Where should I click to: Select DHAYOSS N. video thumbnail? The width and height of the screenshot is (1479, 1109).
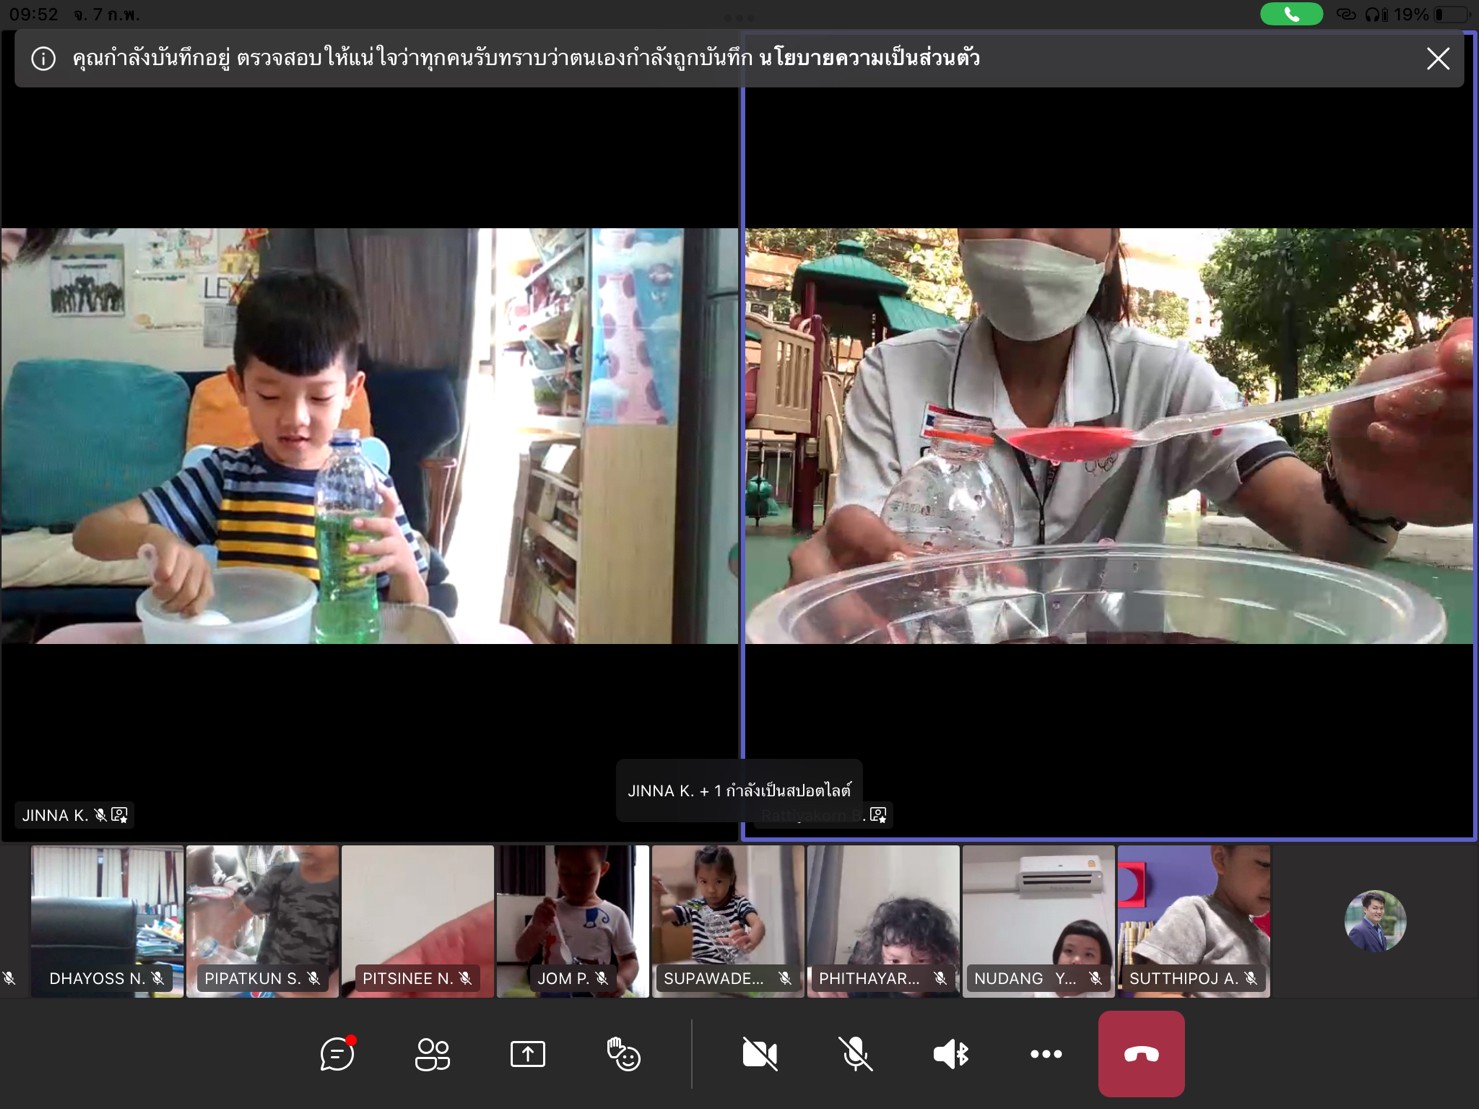tap(107, 920)
